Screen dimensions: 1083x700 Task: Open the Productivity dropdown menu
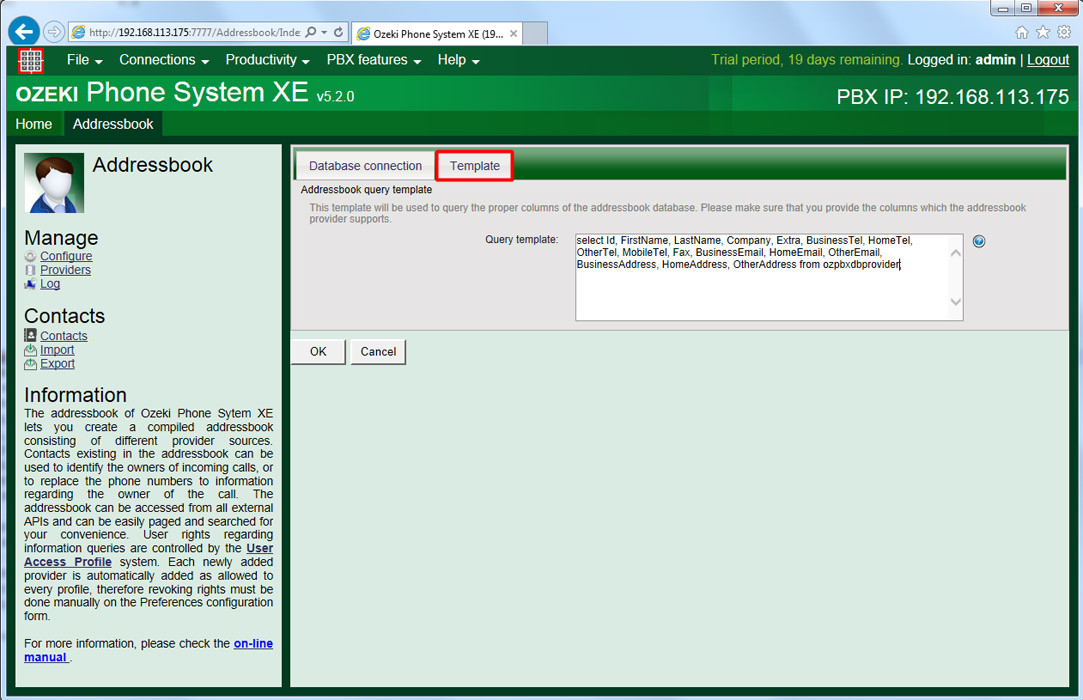coord(267,60)
